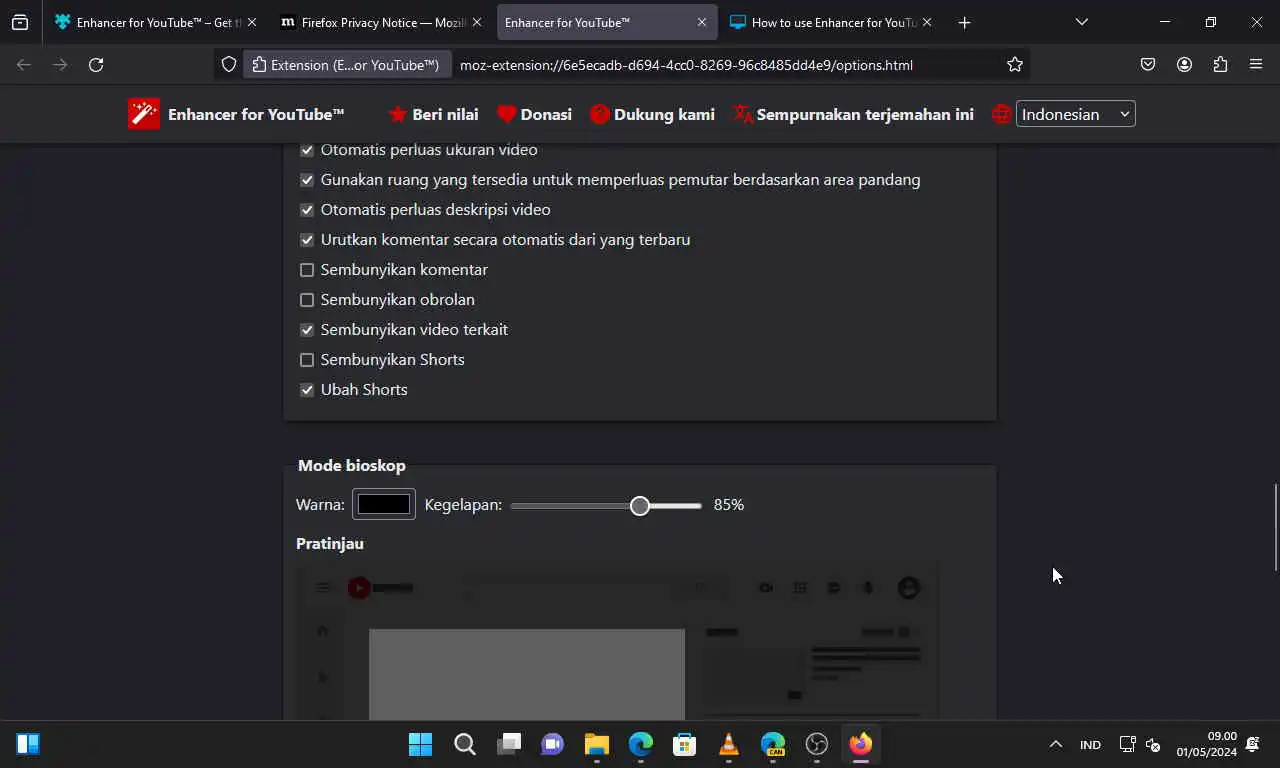The width and height of the screenshot is (1280, 768).
Task: Open the clock and date 09.00
Action: [1206, 744]
